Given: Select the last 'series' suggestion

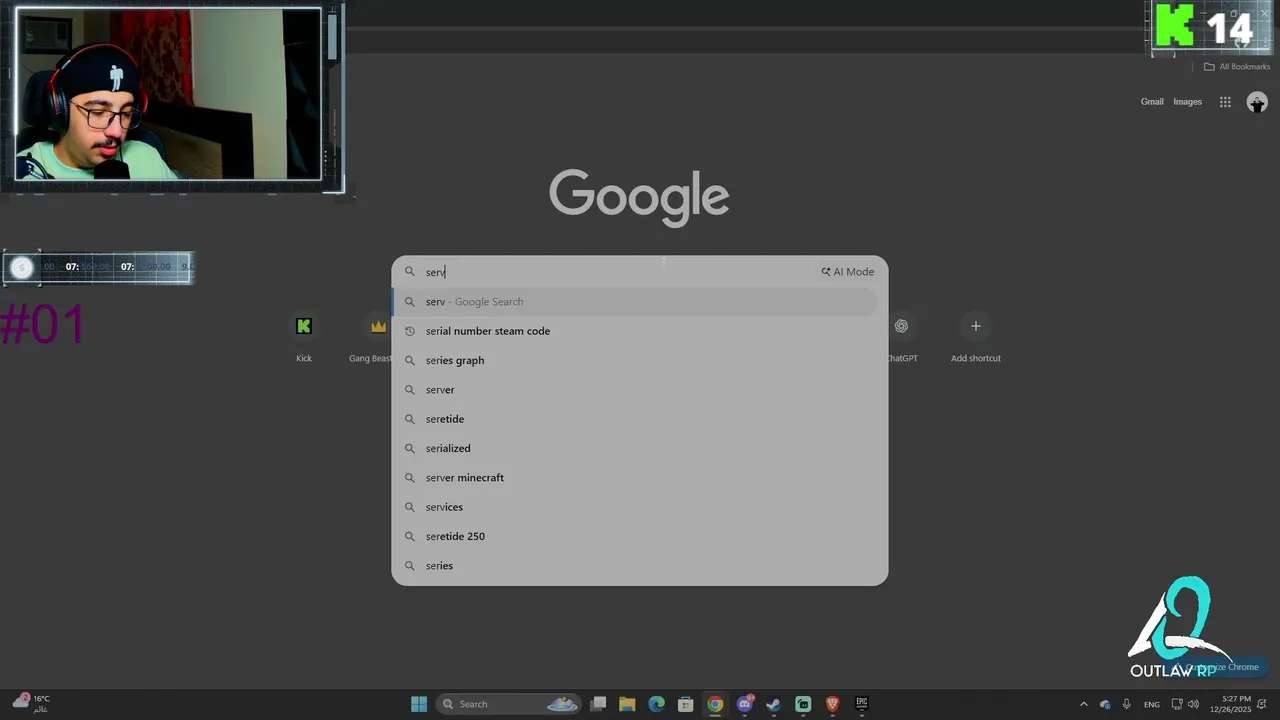Looking at the screenshot, I should pyautogui.click(x=634, y=566).
